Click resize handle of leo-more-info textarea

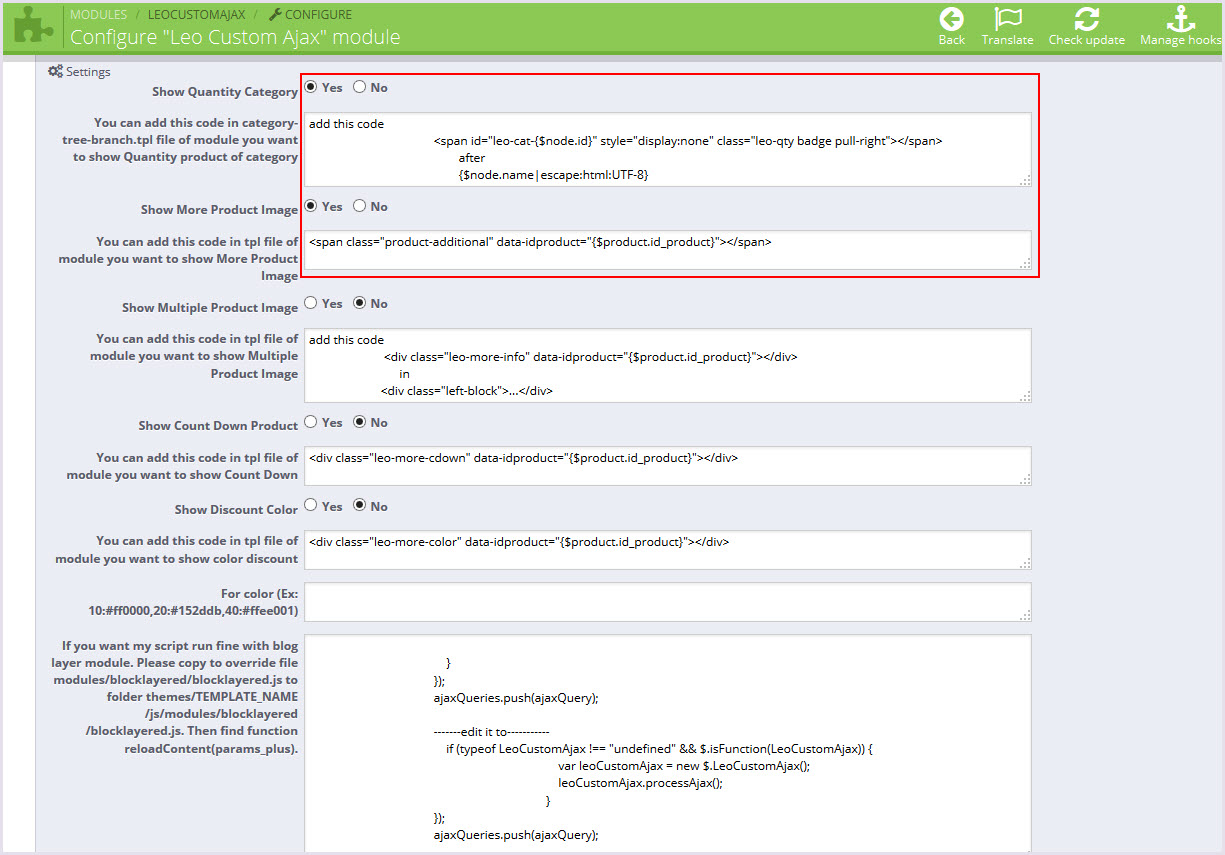[1025, 397]
